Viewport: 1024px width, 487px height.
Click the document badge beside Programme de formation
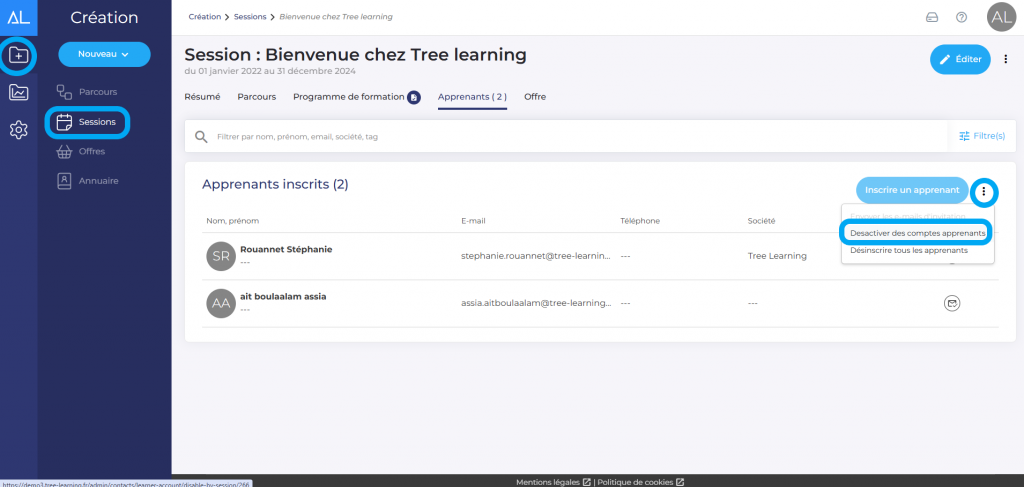click(414, 97)
